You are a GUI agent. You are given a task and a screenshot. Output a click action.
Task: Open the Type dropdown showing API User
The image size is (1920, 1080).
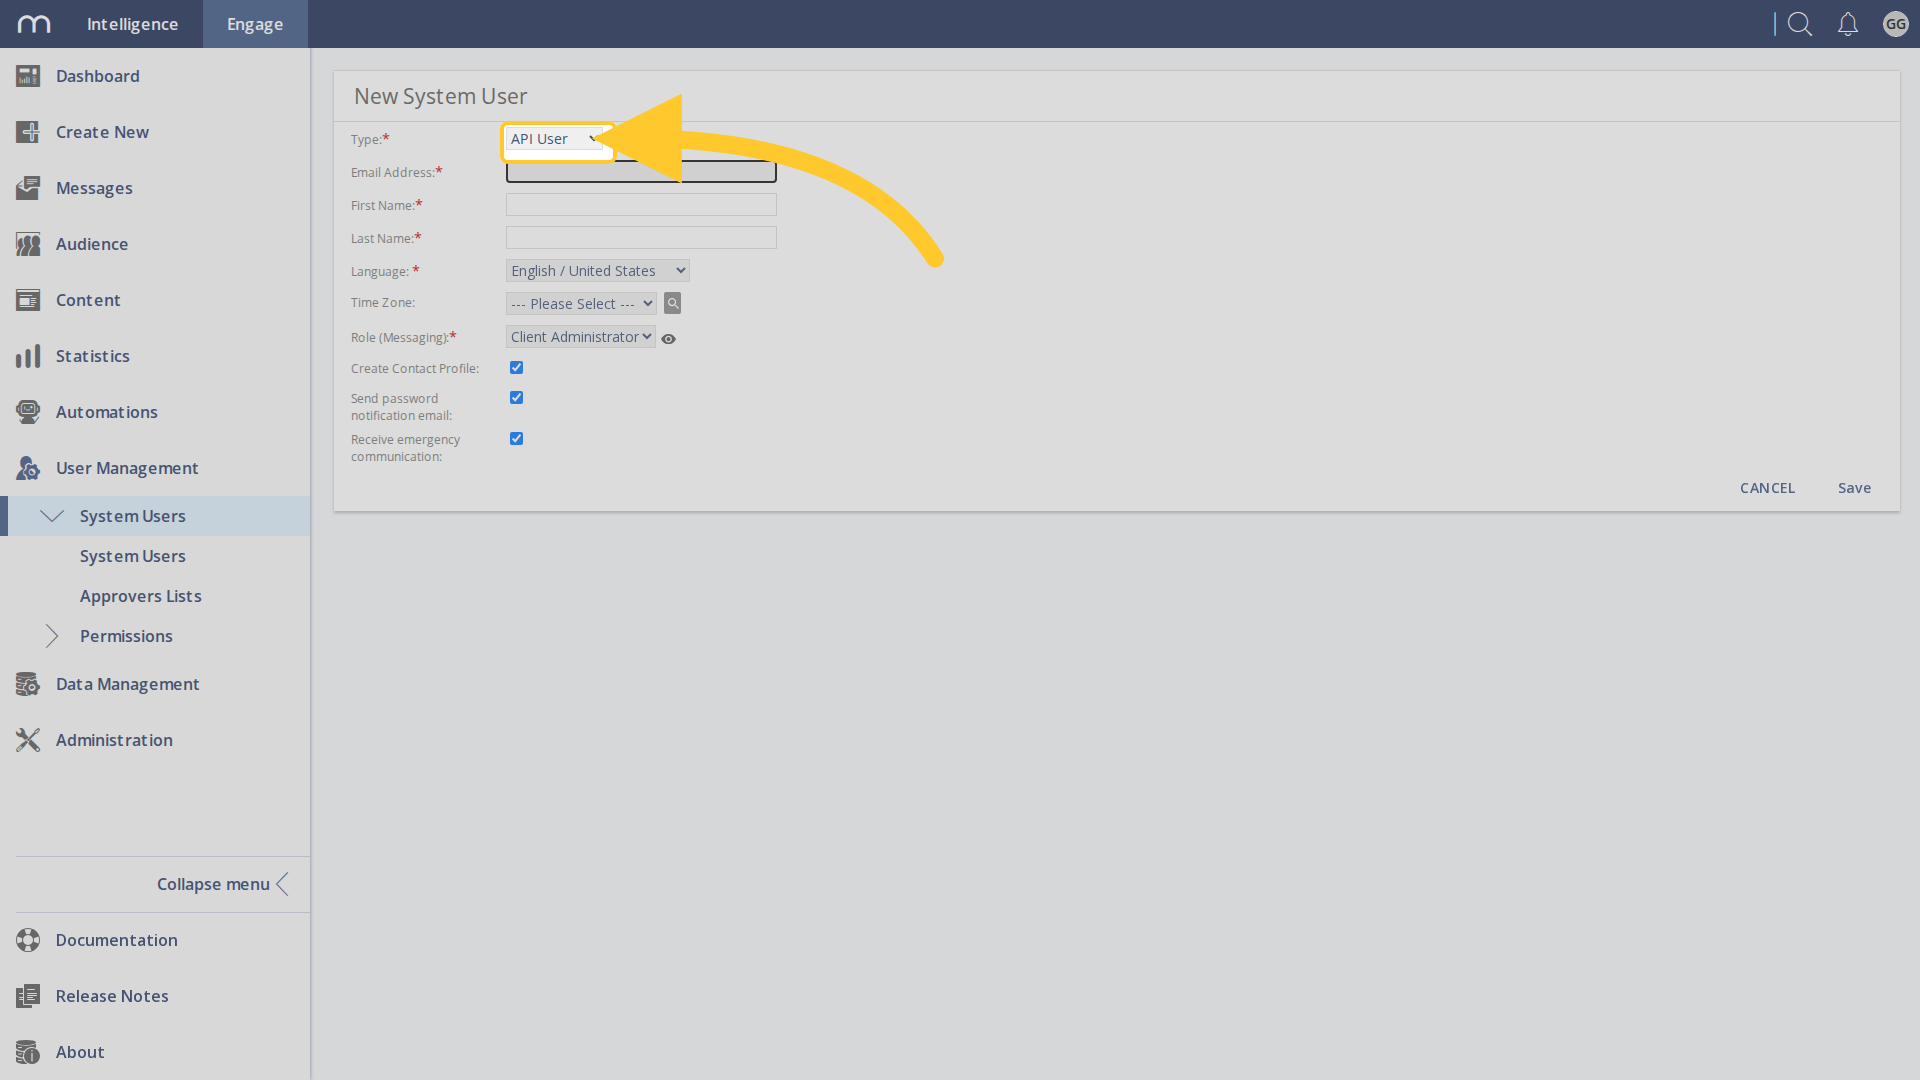tap(554, 139)
